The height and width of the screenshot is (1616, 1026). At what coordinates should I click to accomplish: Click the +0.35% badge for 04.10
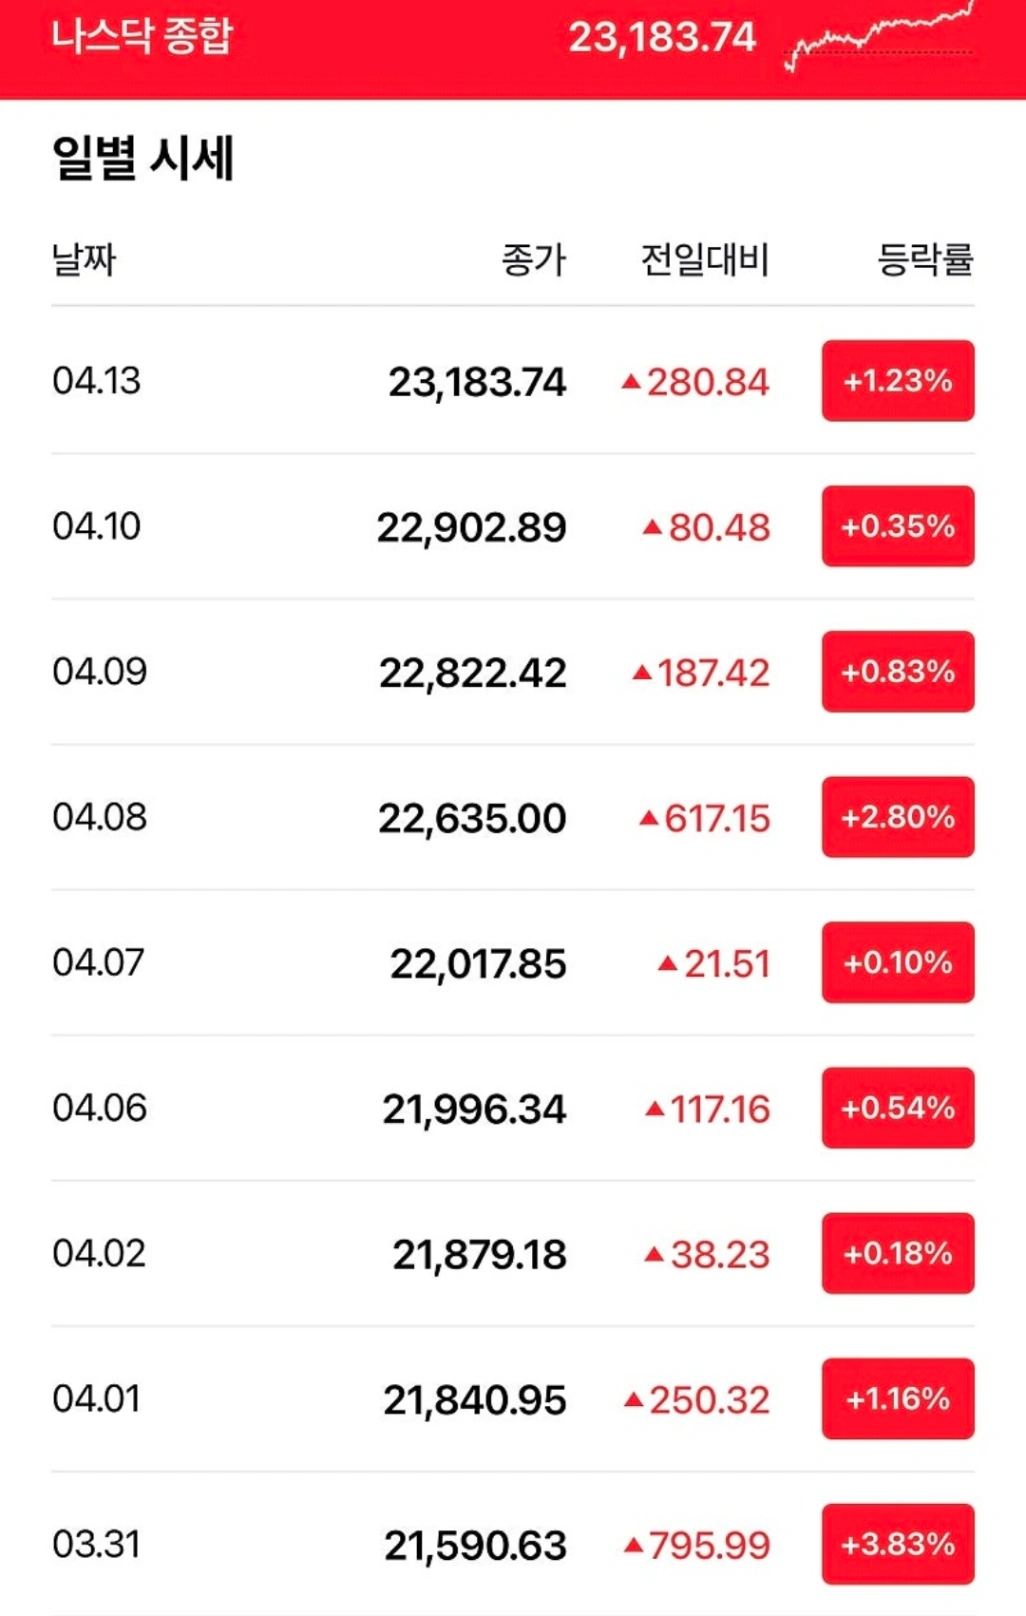[x=897, y=526]
